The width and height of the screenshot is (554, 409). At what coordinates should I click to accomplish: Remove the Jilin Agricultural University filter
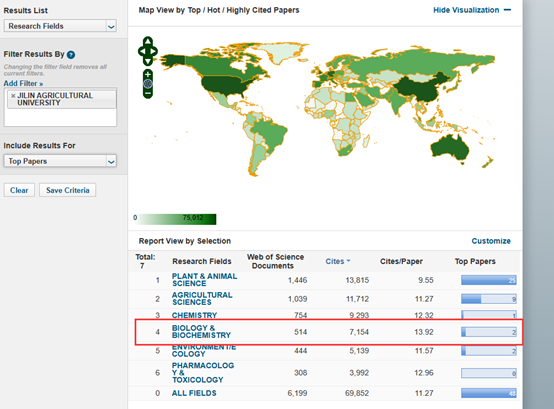coord(13,96)
